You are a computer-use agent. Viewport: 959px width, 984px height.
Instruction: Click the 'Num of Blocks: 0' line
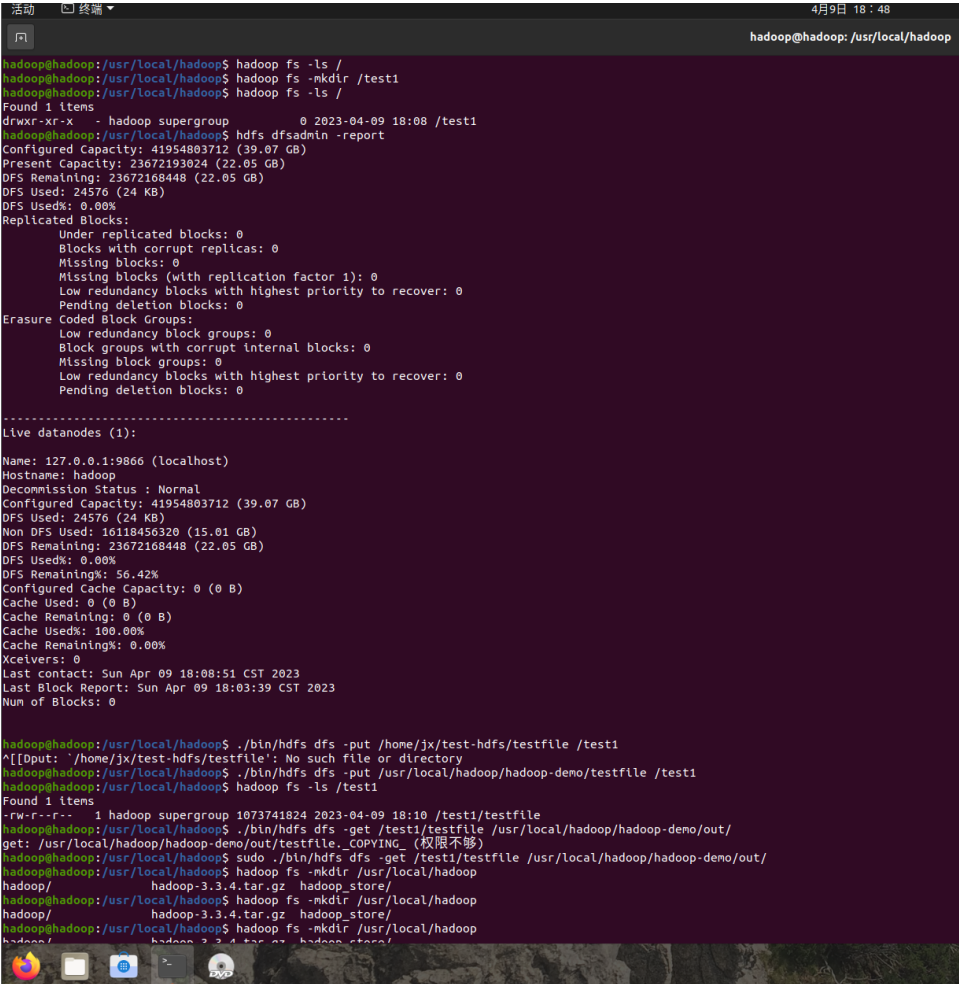tap(59, 702)
